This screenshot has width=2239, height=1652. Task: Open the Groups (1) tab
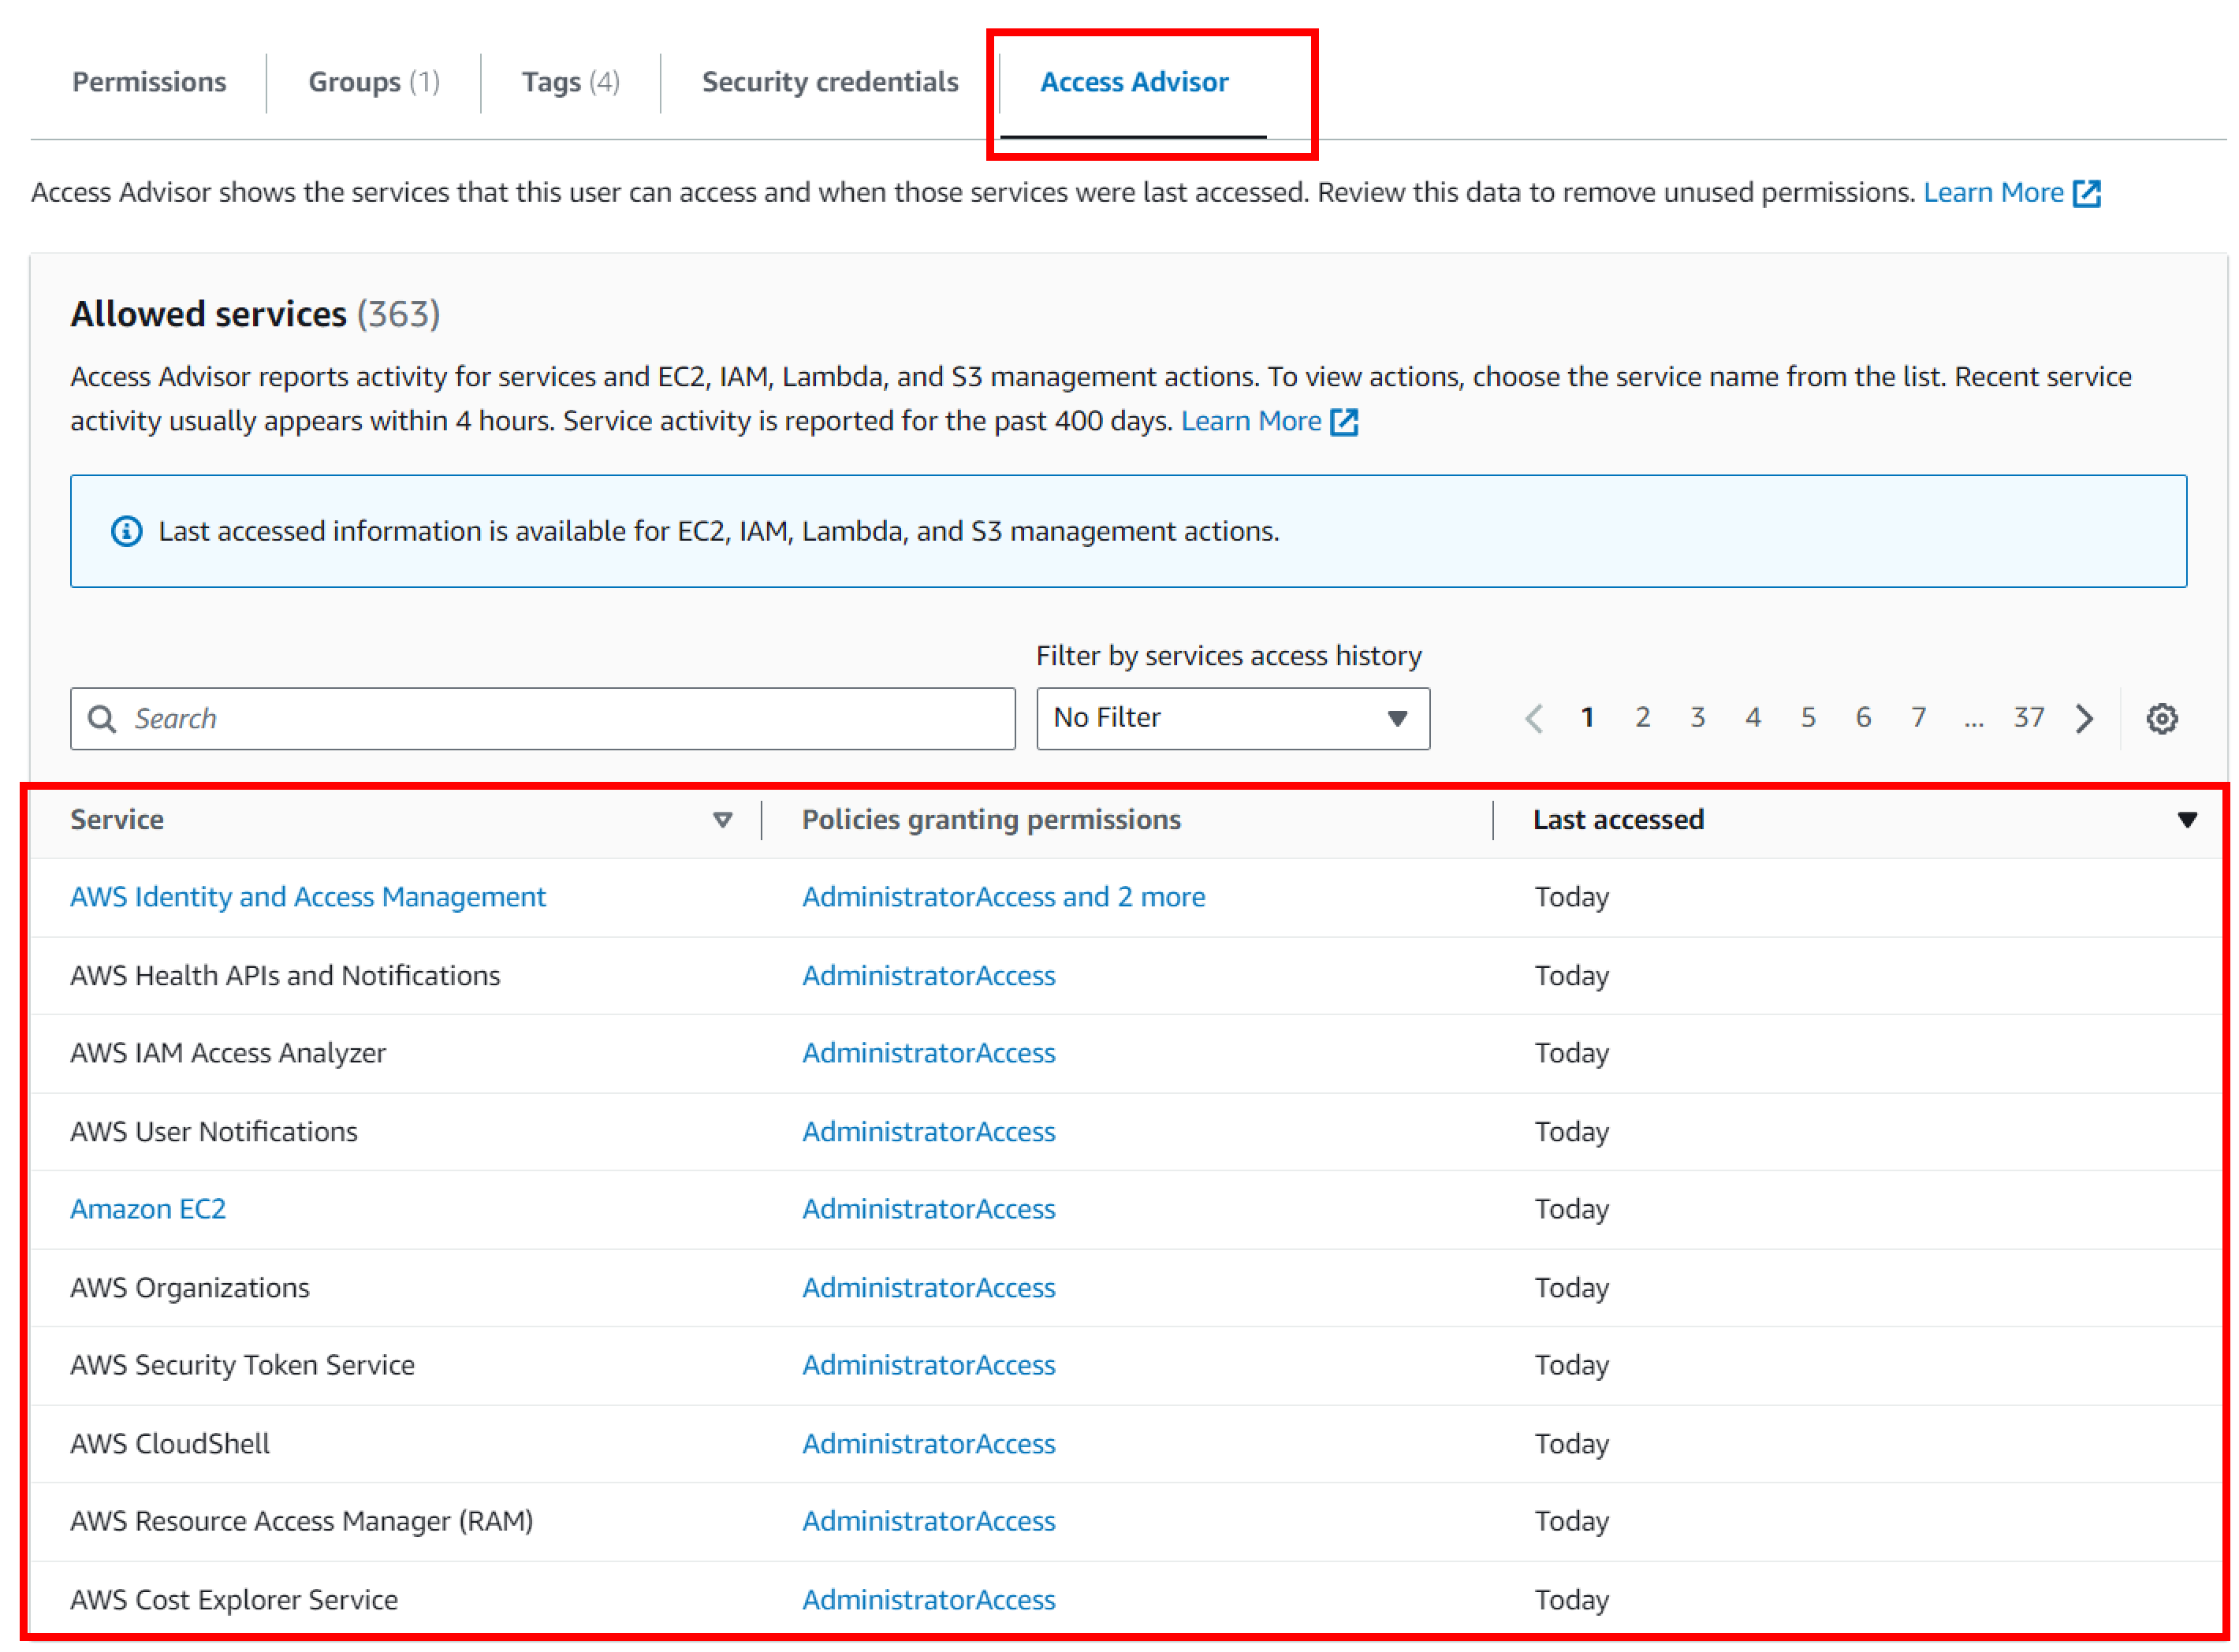pyautogui.click(x=374, y=82)
